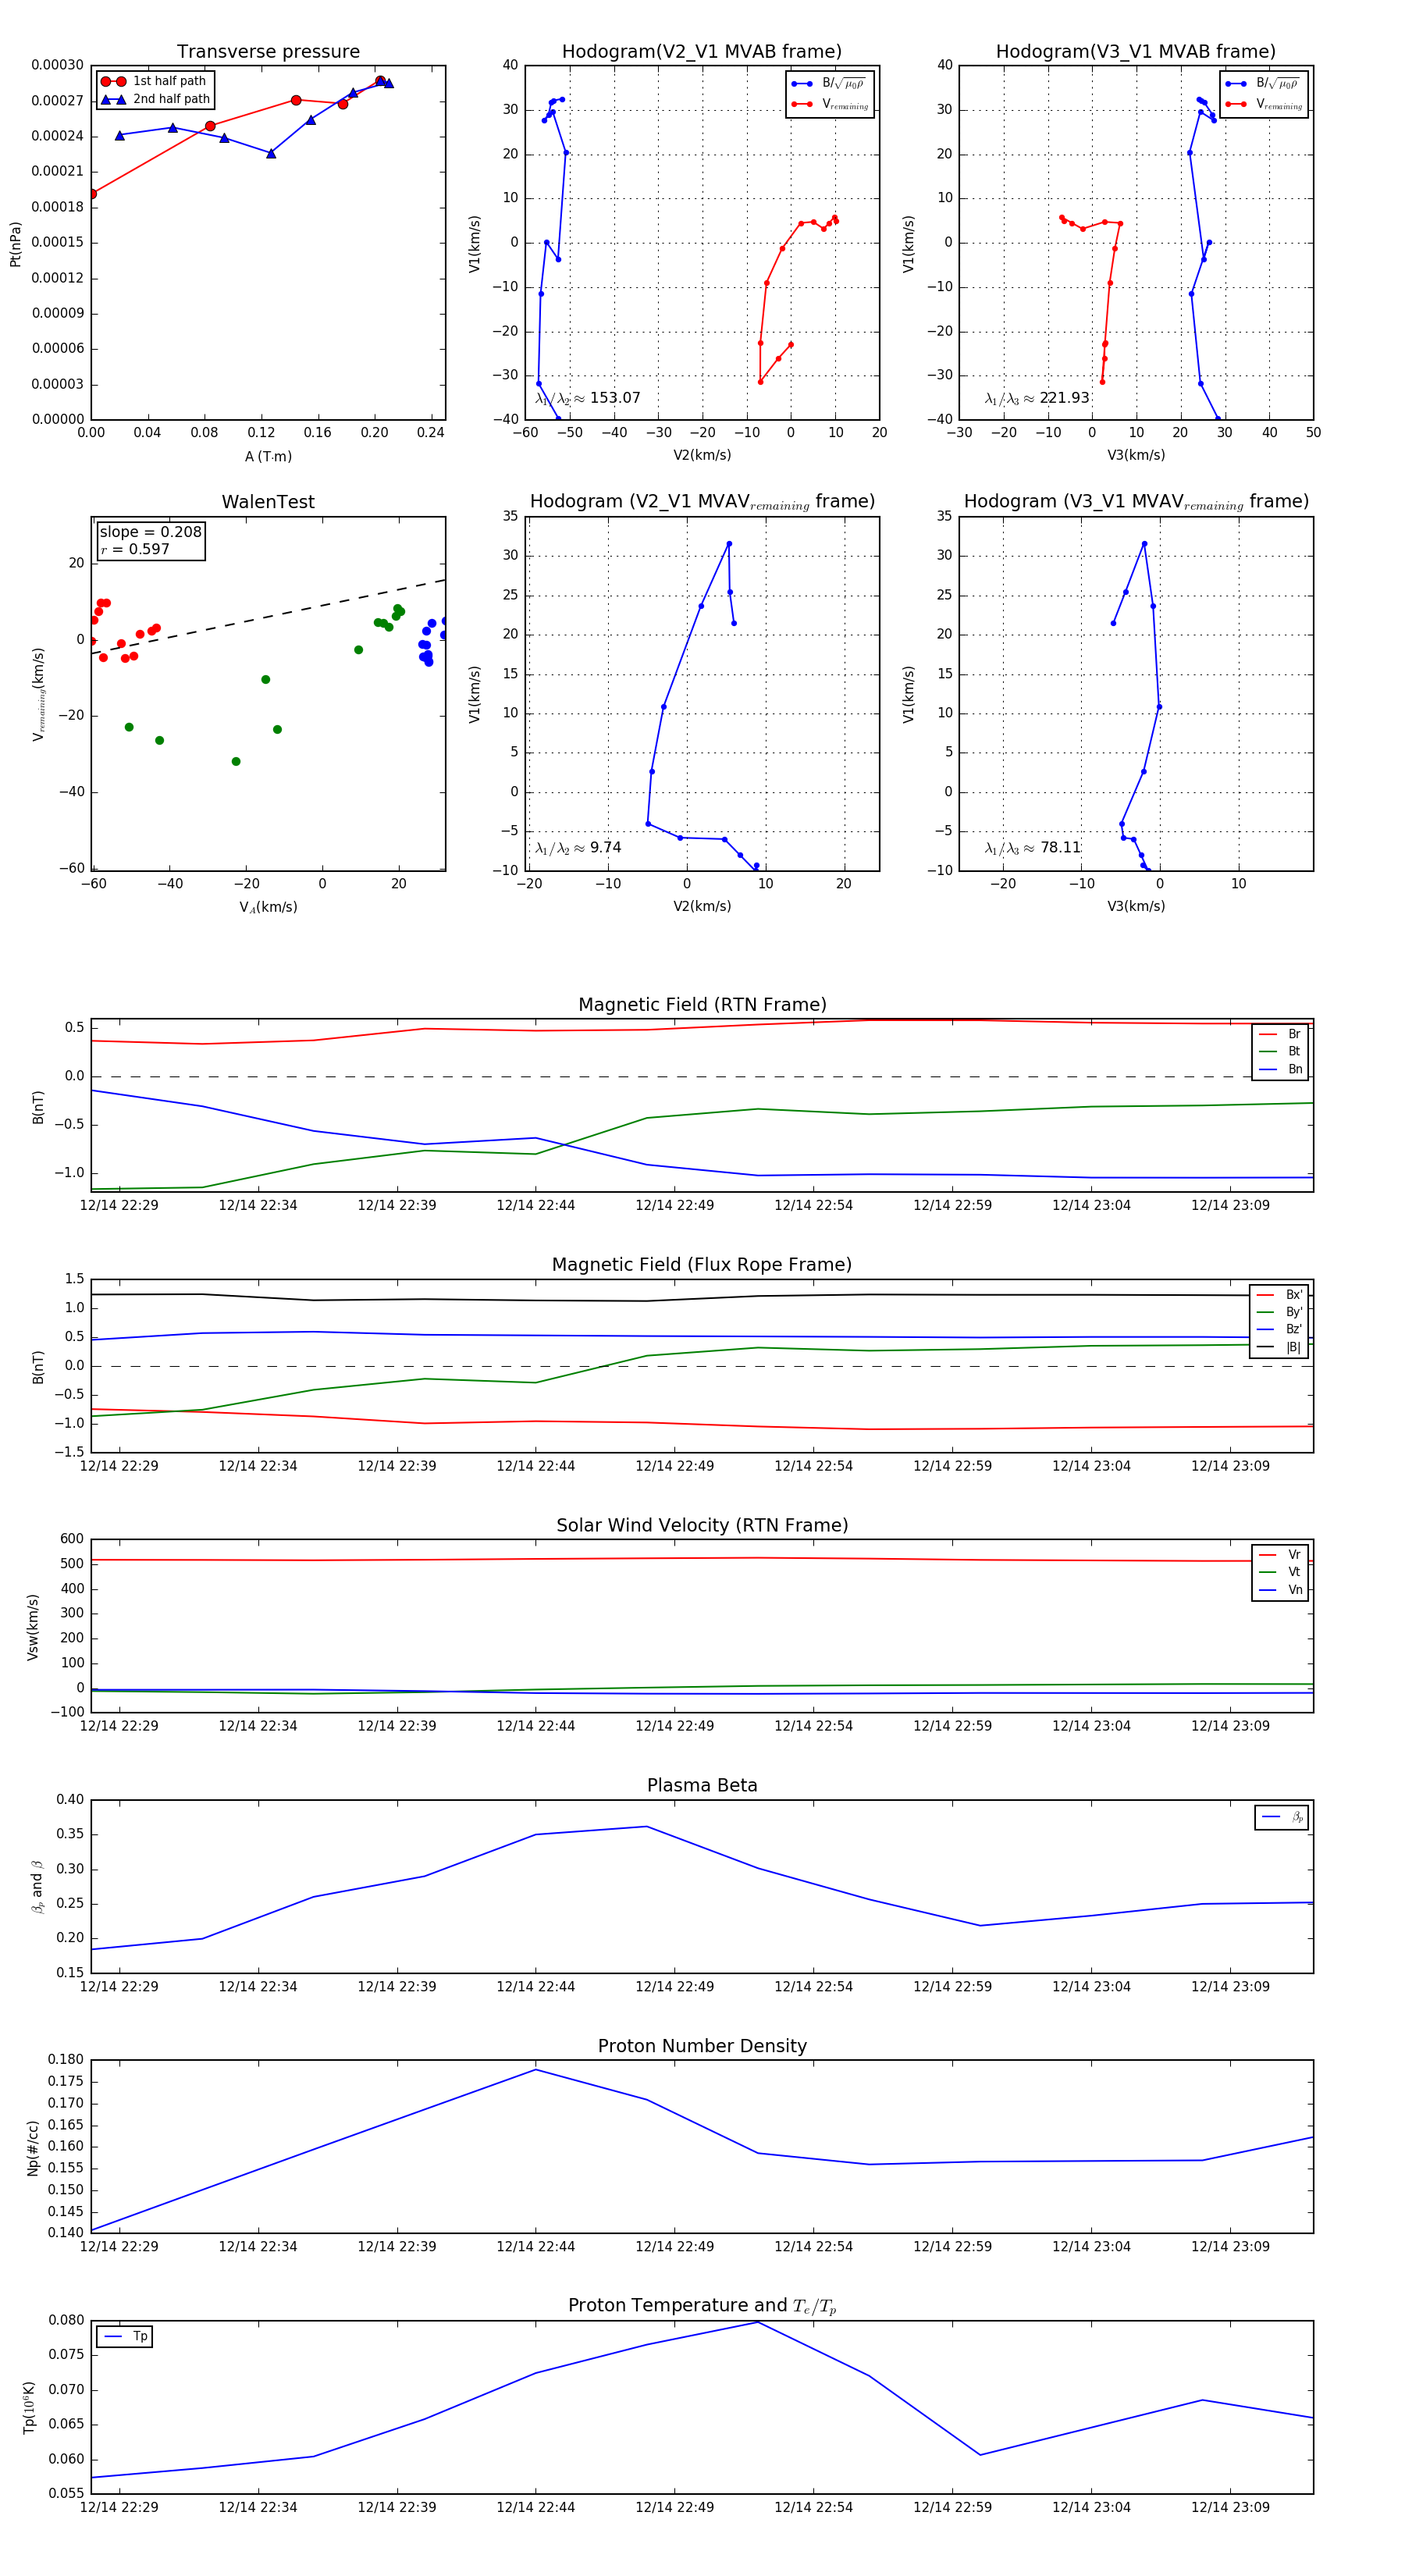
Task: Click 'Hodogram(V3_V1 MVAB frame)' title
Action: coord(1136,52)
